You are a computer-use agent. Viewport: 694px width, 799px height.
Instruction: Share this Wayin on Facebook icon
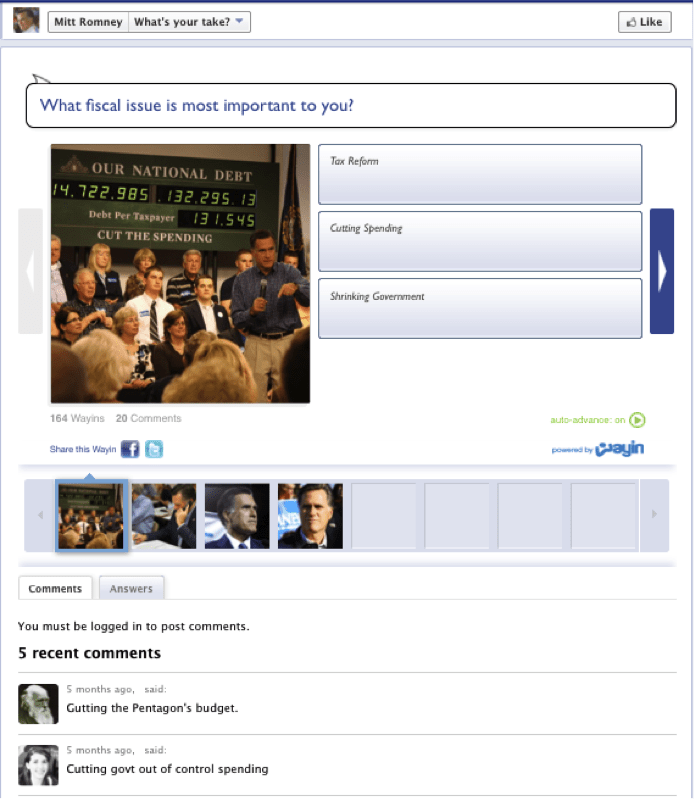pyautogui.click(x=130, y=449)
